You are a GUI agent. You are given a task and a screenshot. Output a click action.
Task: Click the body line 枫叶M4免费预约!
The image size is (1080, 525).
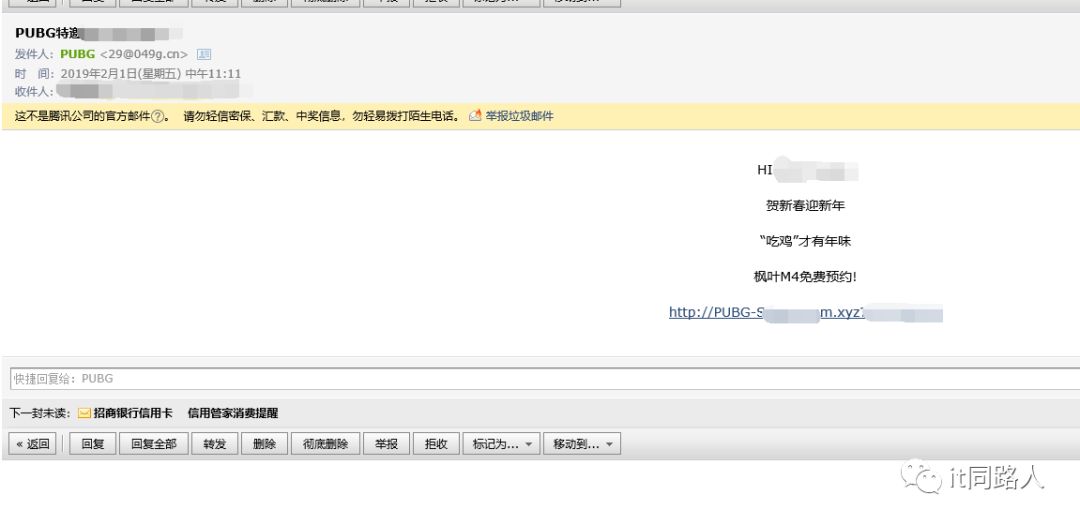point(805,277)
